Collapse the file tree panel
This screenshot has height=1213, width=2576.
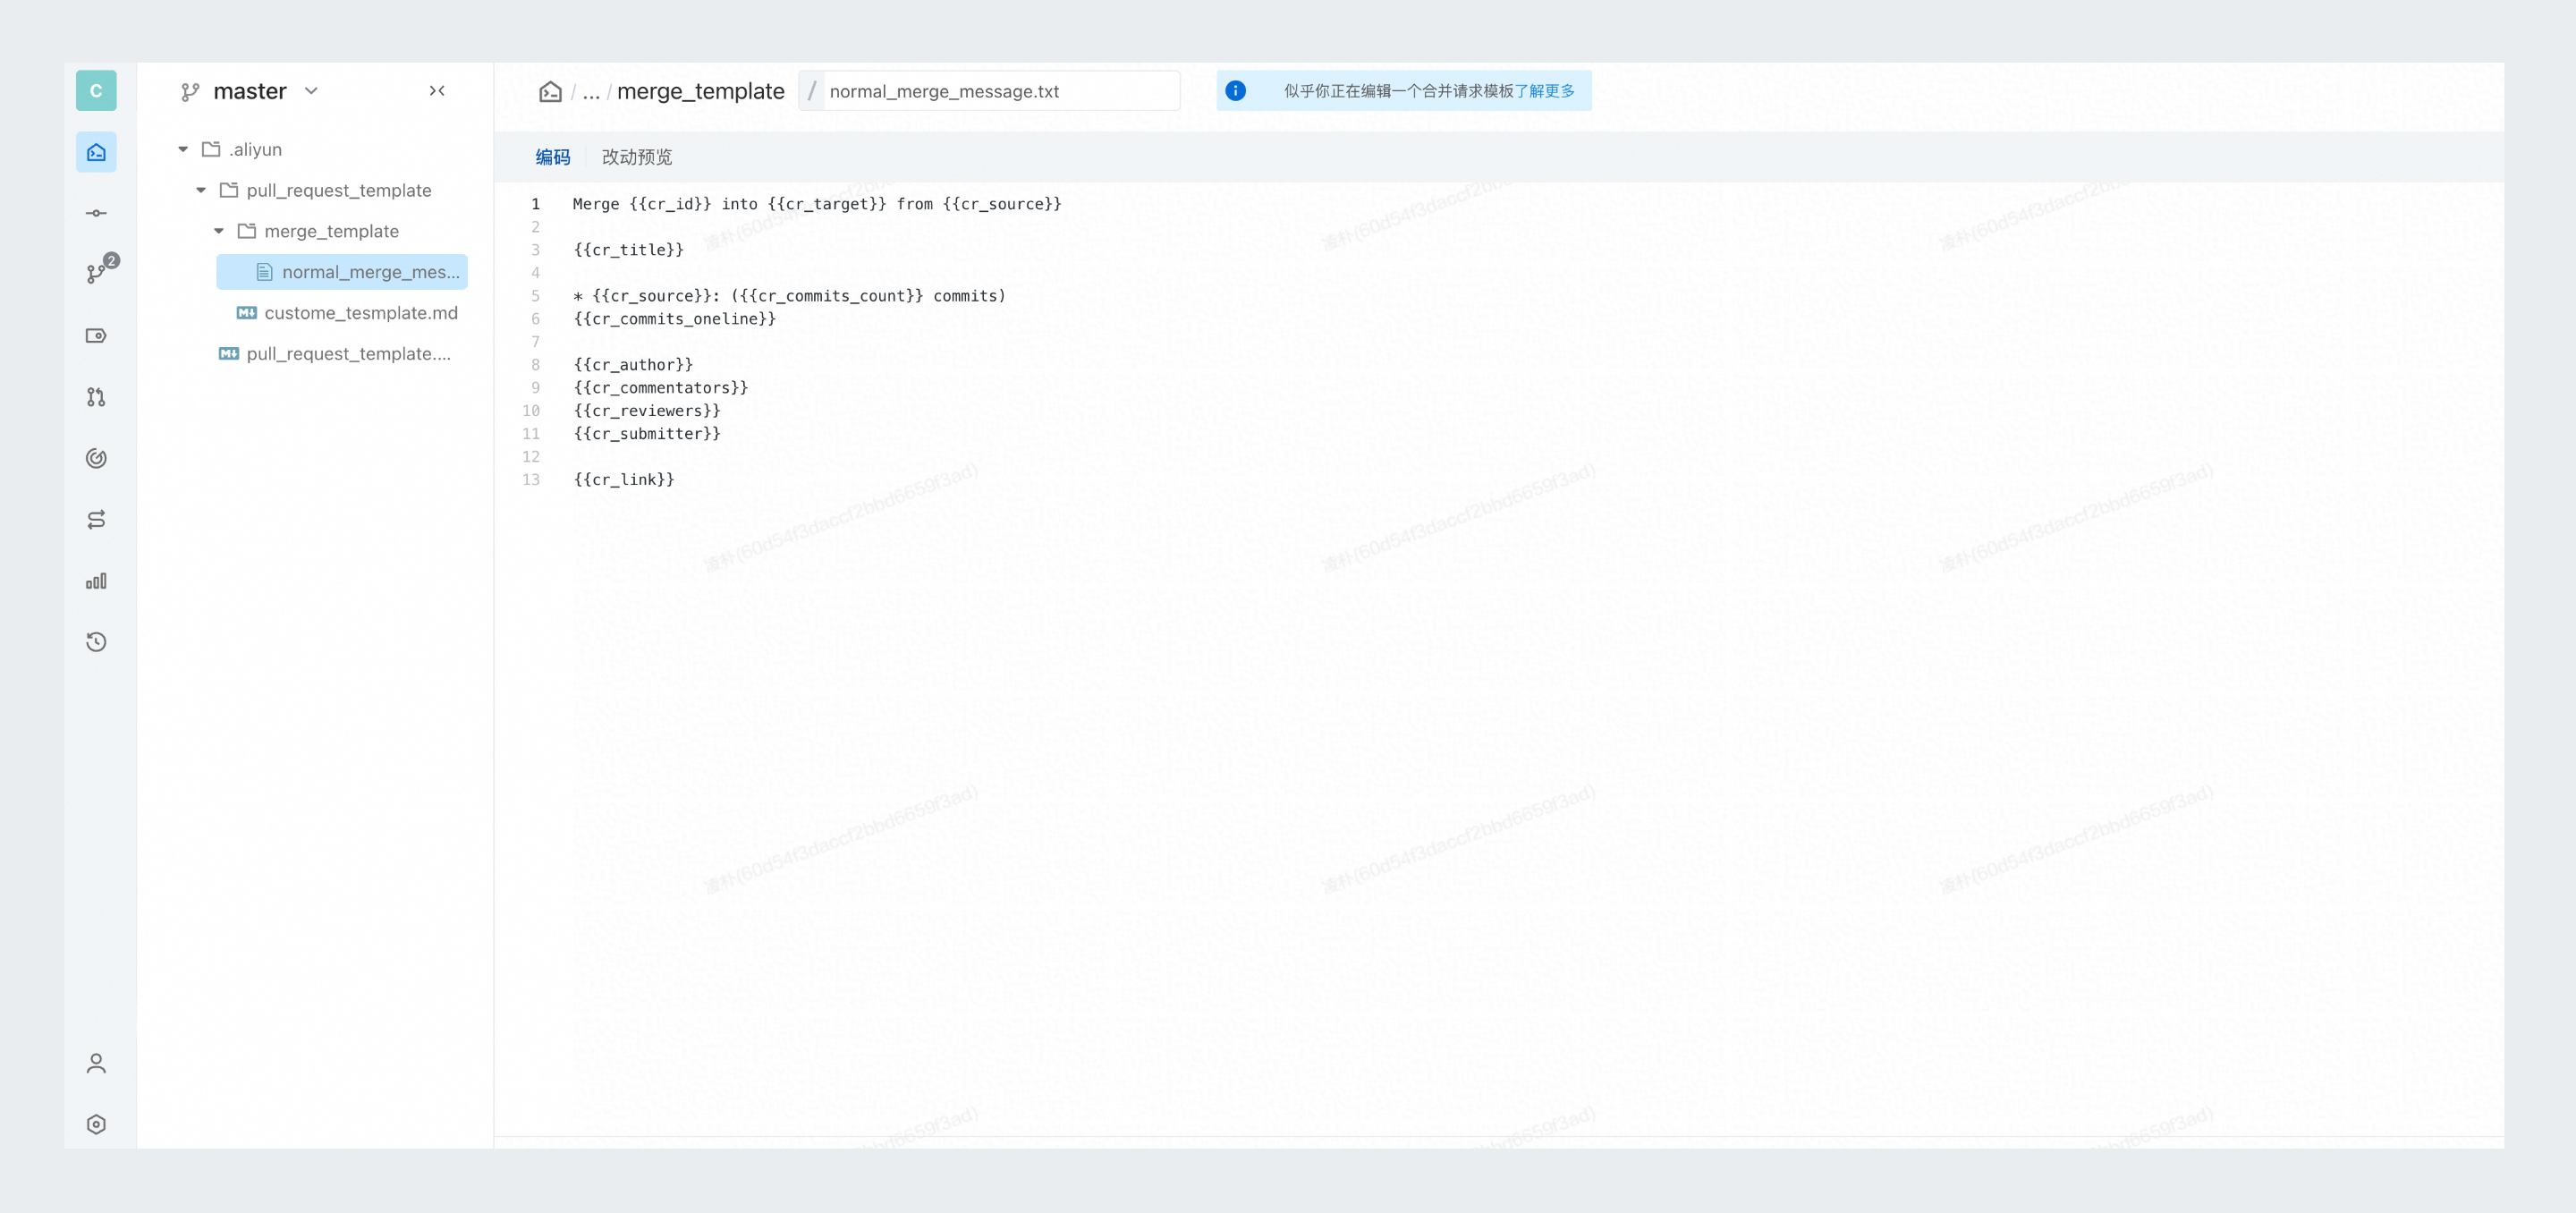437,91
